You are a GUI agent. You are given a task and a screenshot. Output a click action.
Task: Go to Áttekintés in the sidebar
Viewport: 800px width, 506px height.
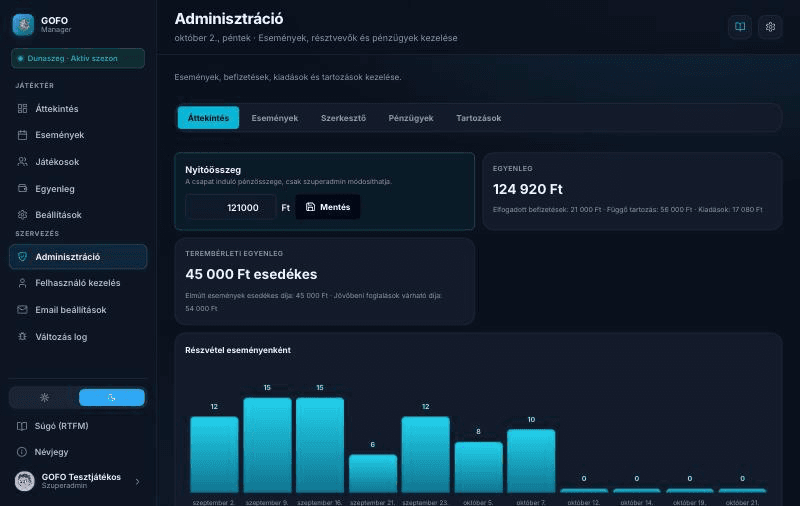click(x=78, y=109)
